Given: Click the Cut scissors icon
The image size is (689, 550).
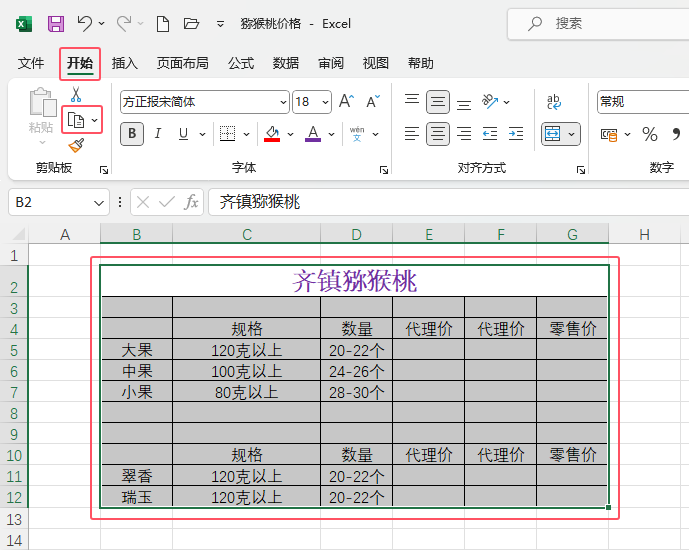Looking at the screenshot, I should [x=76, y=94].
